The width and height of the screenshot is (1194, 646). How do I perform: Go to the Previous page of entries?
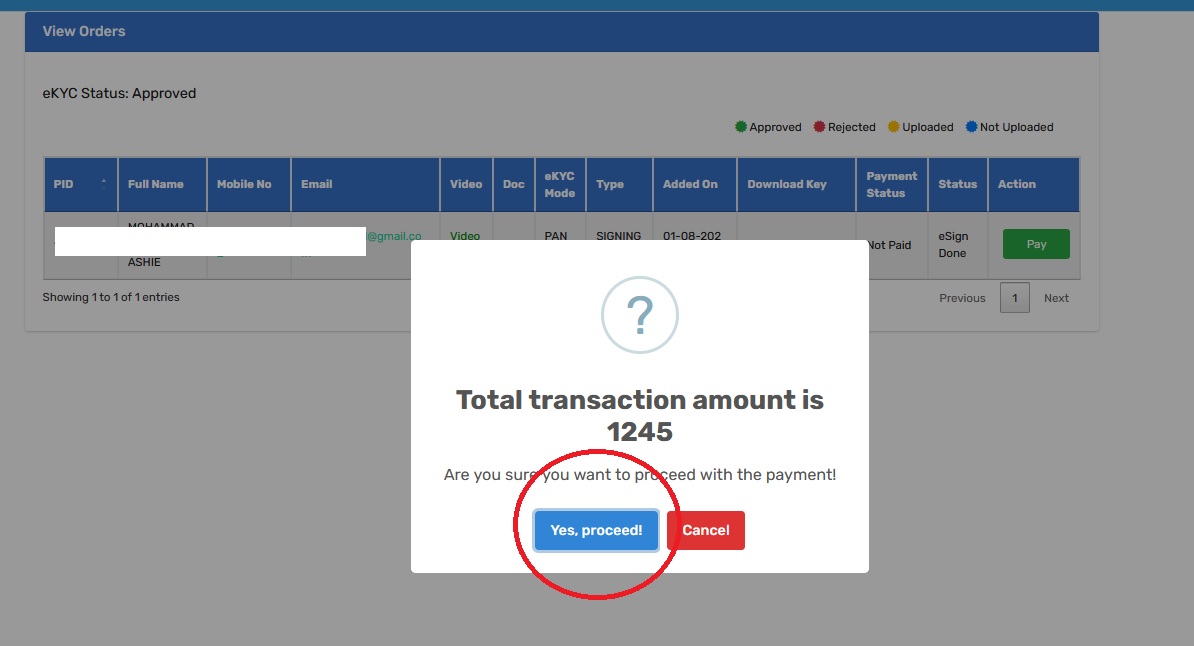tap(962, 298)
